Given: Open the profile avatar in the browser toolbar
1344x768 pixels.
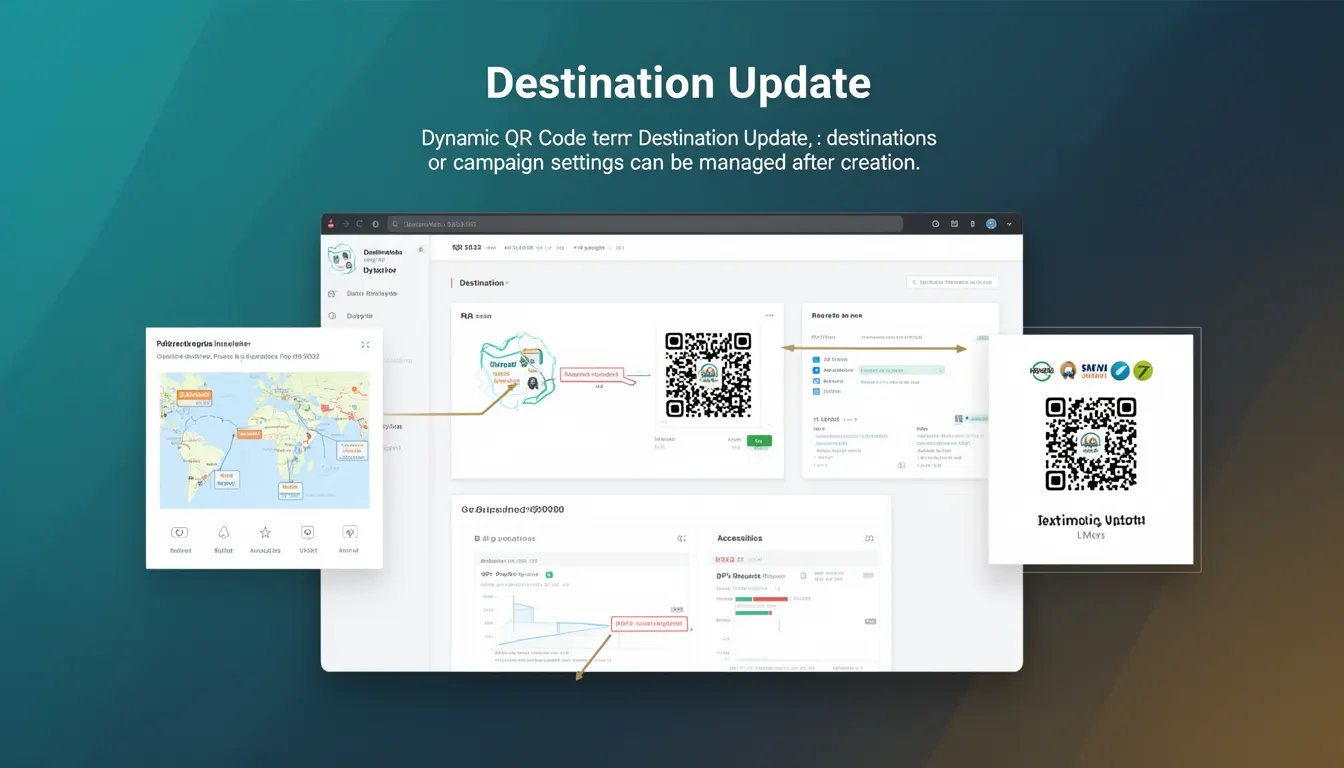Looking at the screenshot, I should point(991,224).
